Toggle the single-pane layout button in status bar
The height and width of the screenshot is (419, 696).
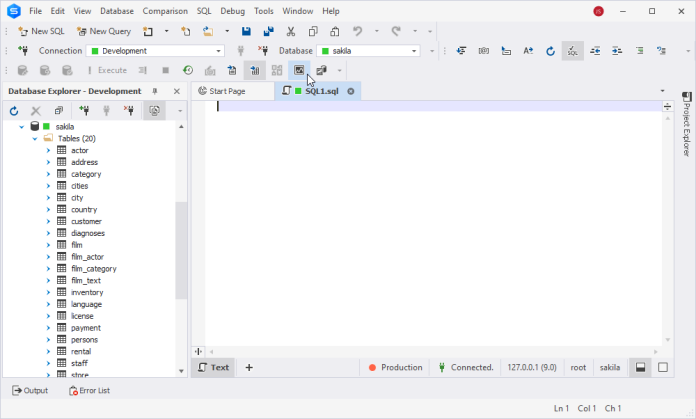point(663,367)
